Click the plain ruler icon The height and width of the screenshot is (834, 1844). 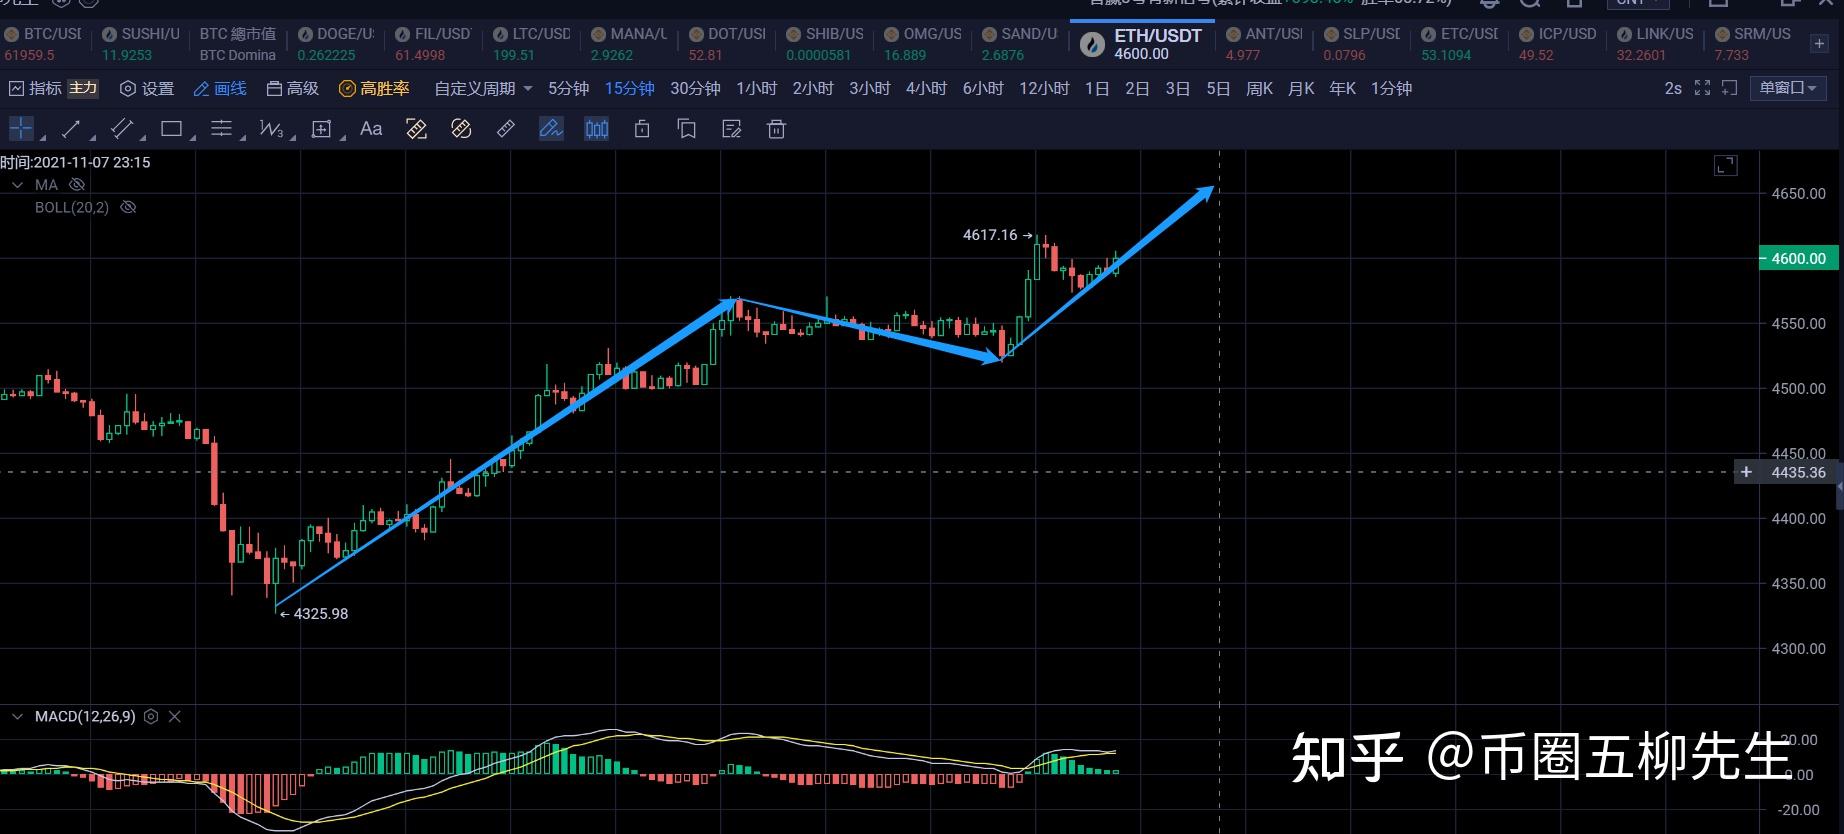506,128
